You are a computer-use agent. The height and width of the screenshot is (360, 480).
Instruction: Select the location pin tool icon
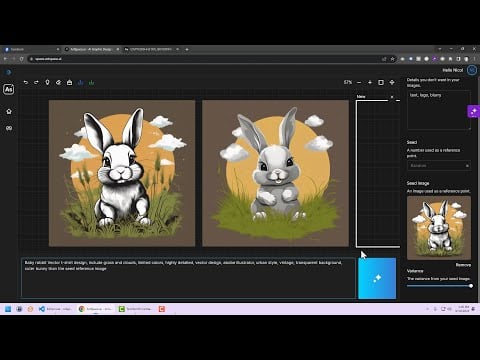point(47,82)
